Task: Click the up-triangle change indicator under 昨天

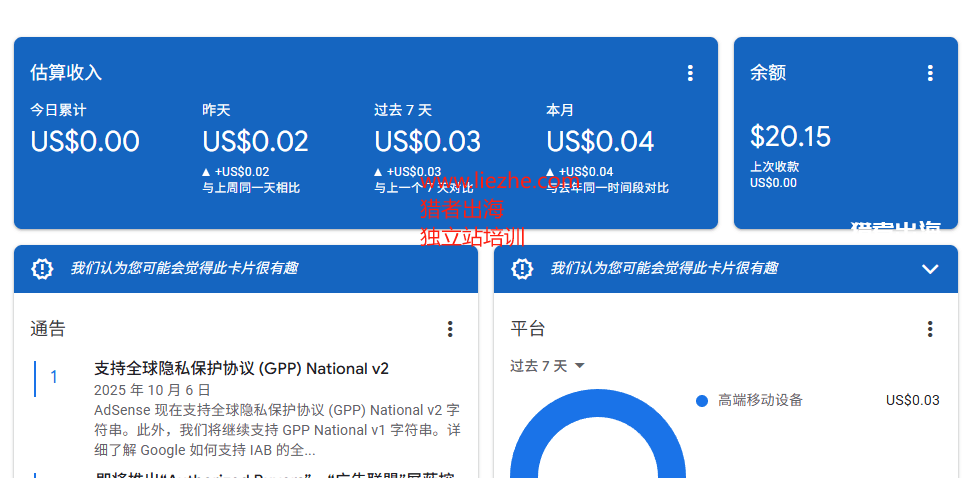Action: pyautogui.click(x=206, y=172)
